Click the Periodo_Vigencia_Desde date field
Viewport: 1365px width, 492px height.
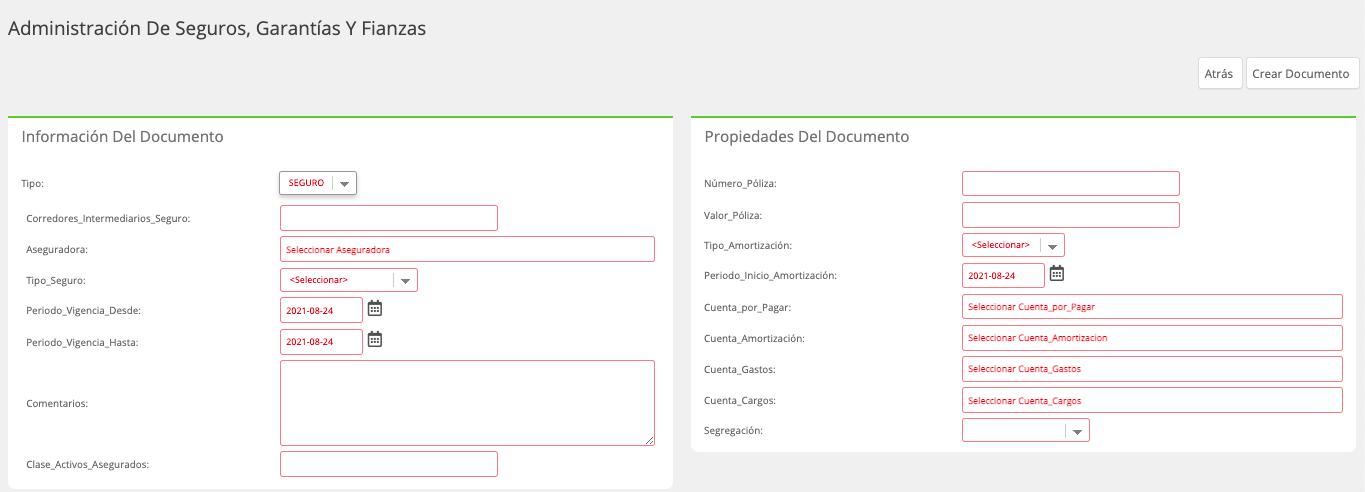click(321, 310)
